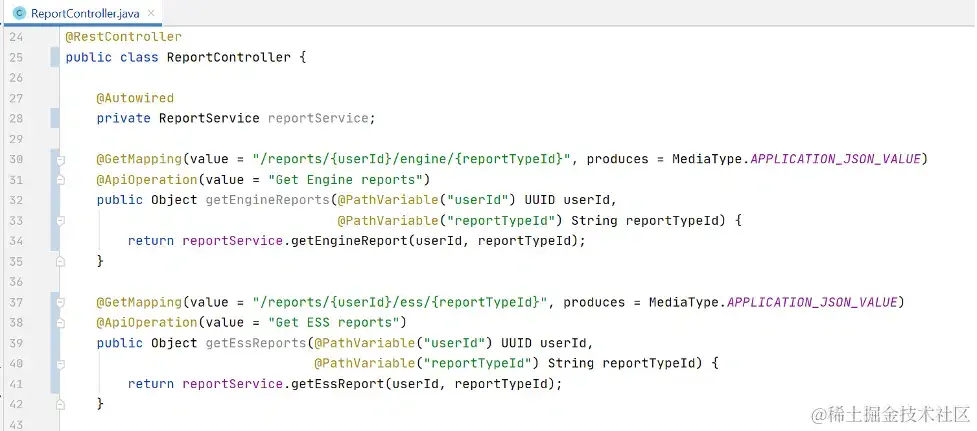Click the @GetMapping annotation on line 37
977x431 pixels.
(139, 302)
